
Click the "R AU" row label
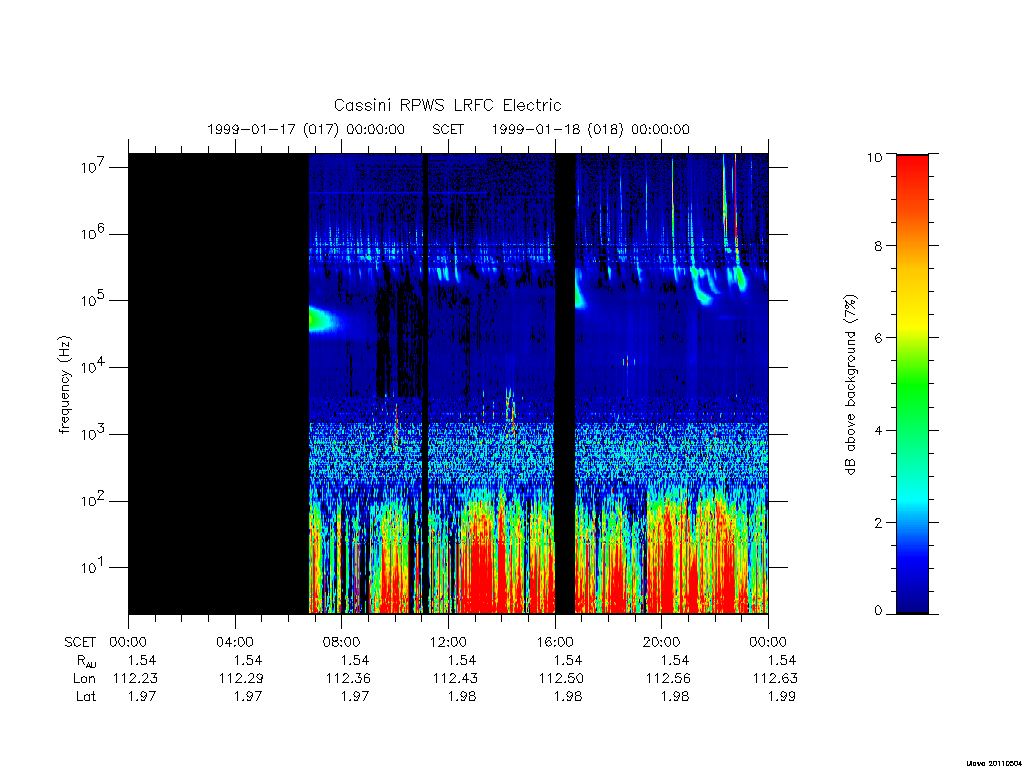tap(86, 661)
